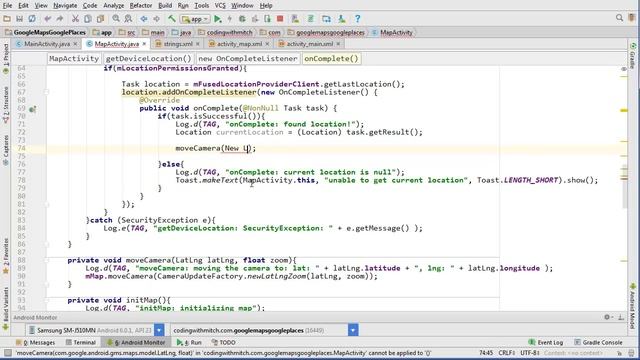
Task: Click the search everywhere magnifier icon
Action: 619,18
